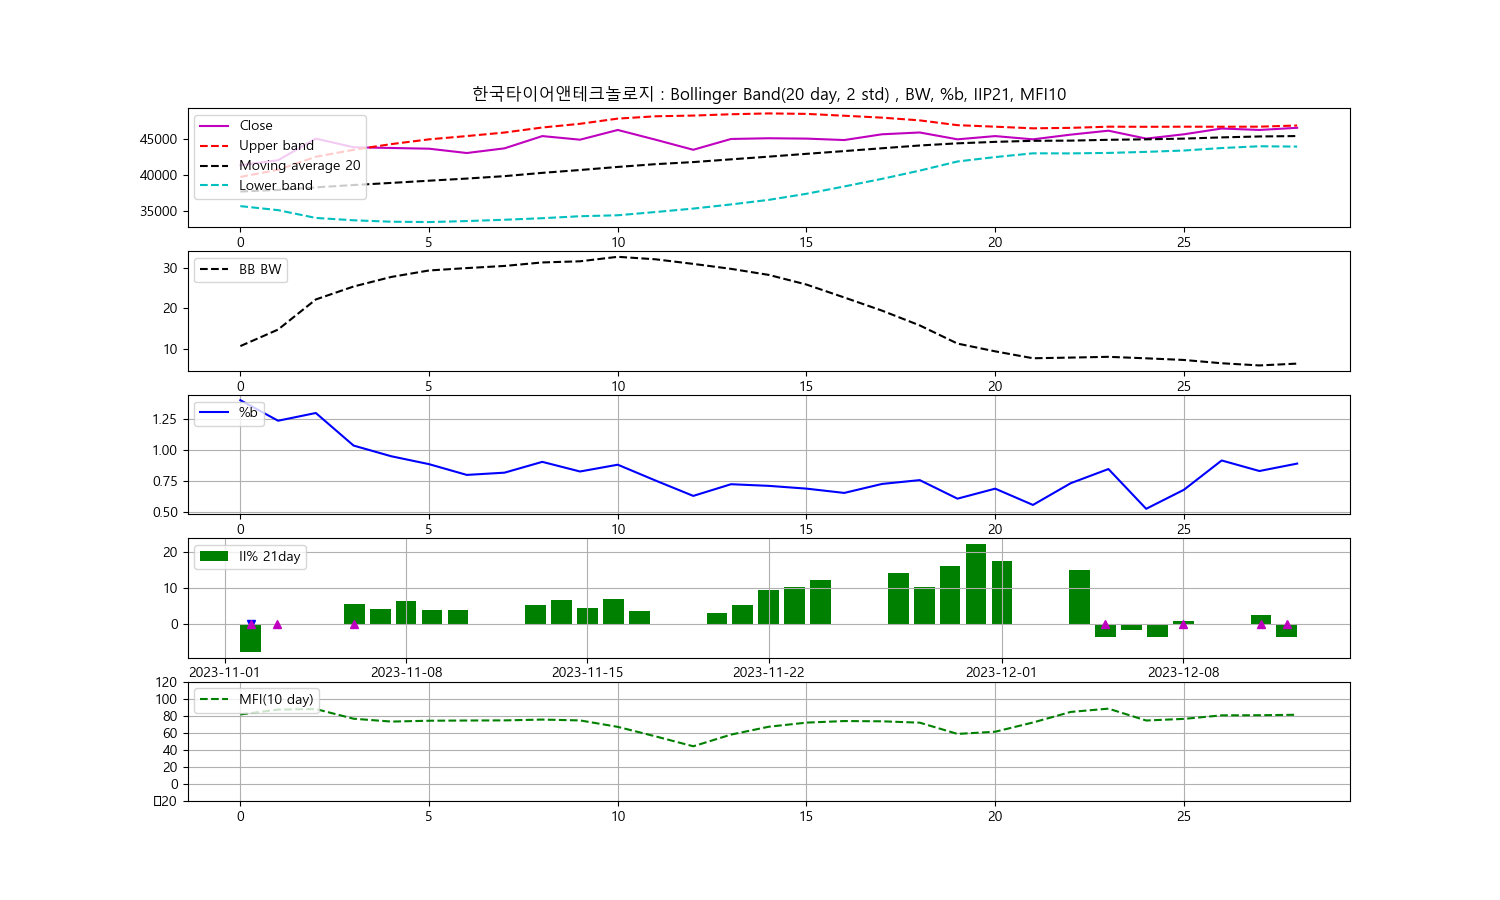Click the blue downward triangle marker
The image size is (1500, 900).
[x=251, y=624]
